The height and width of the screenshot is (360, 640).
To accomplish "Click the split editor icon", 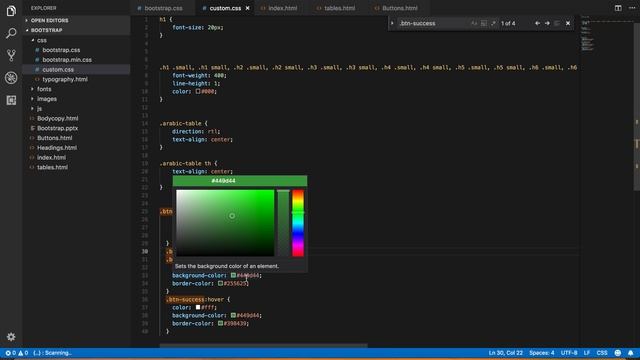I will (x=618, y=8).
